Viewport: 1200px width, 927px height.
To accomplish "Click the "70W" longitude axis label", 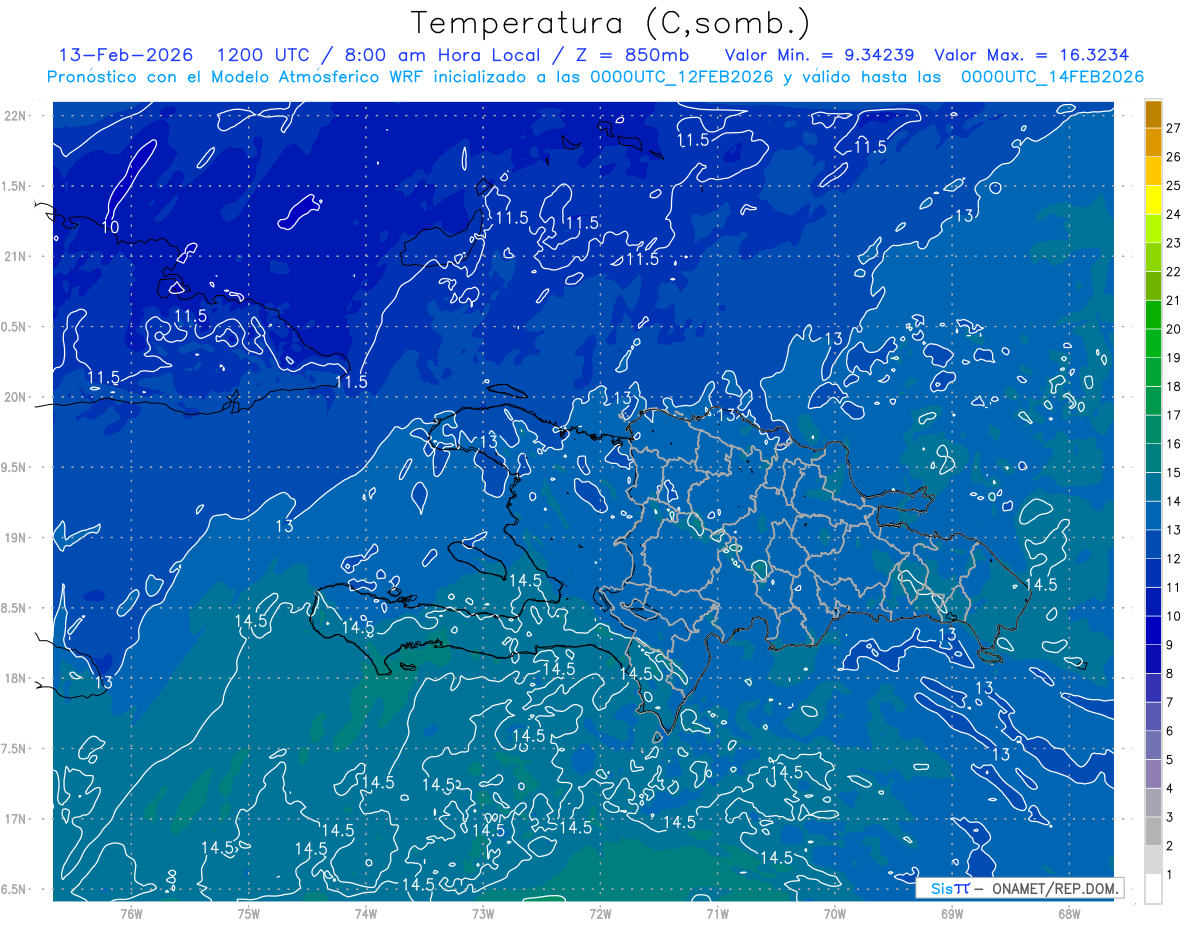I will tap(834, 913).
